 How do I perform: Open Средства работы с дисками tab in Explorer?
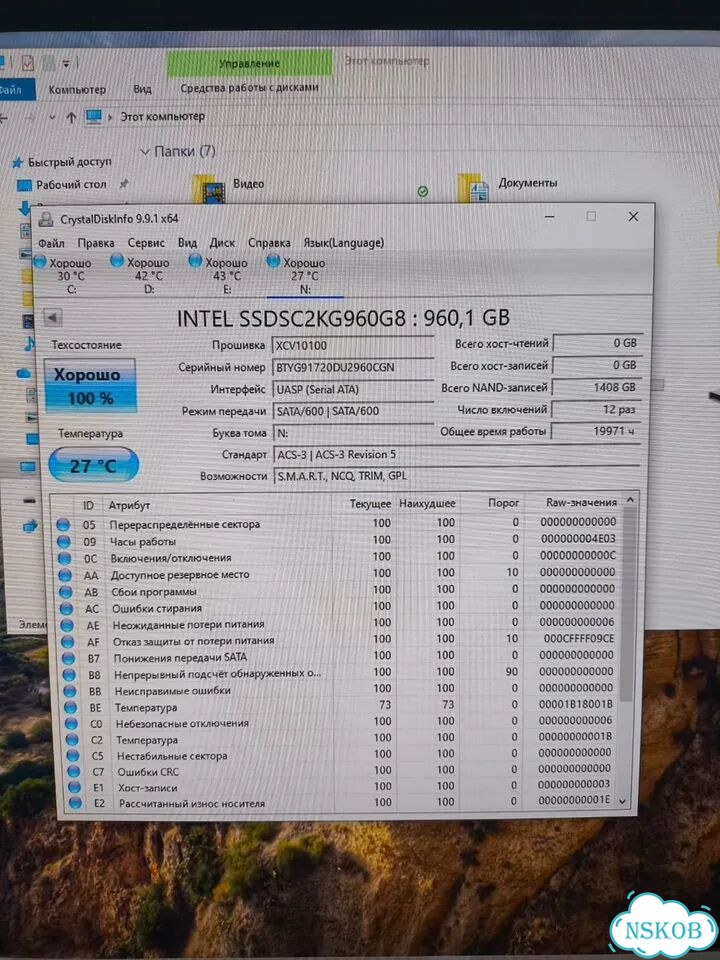(x=249, y=87)
